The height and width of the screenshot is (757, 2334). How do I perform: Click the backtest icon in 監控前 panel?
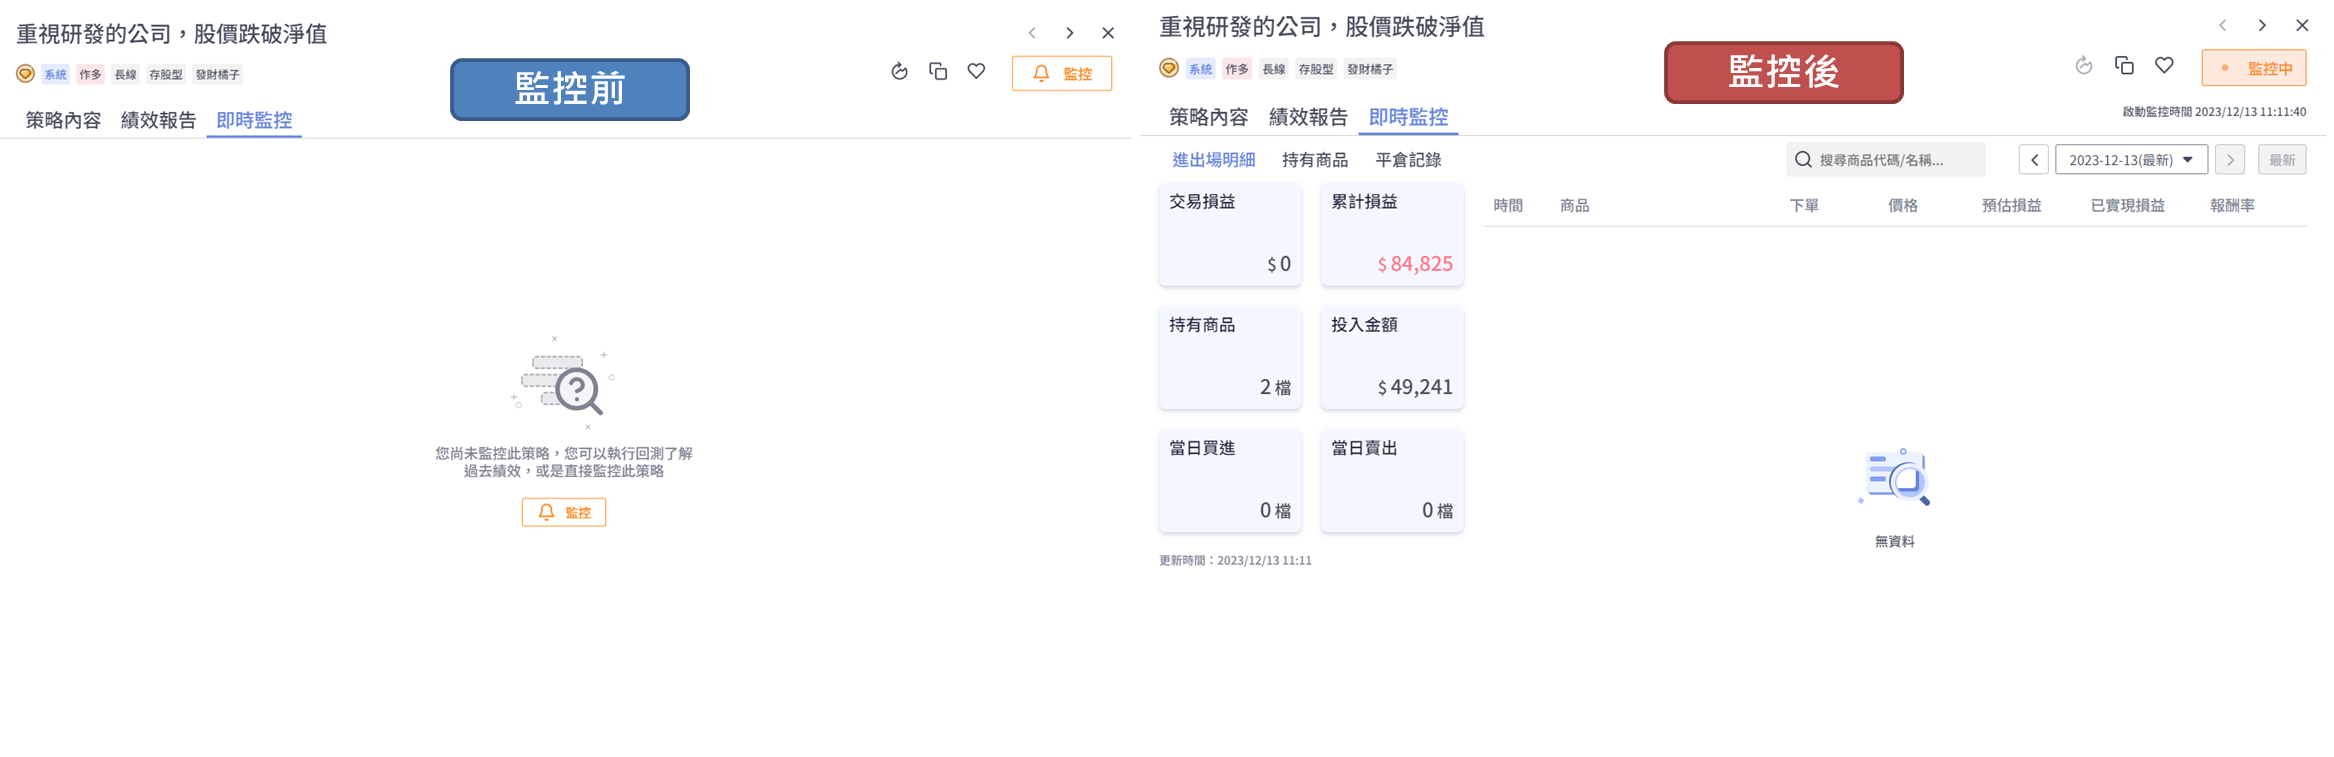tap(899, 71)
